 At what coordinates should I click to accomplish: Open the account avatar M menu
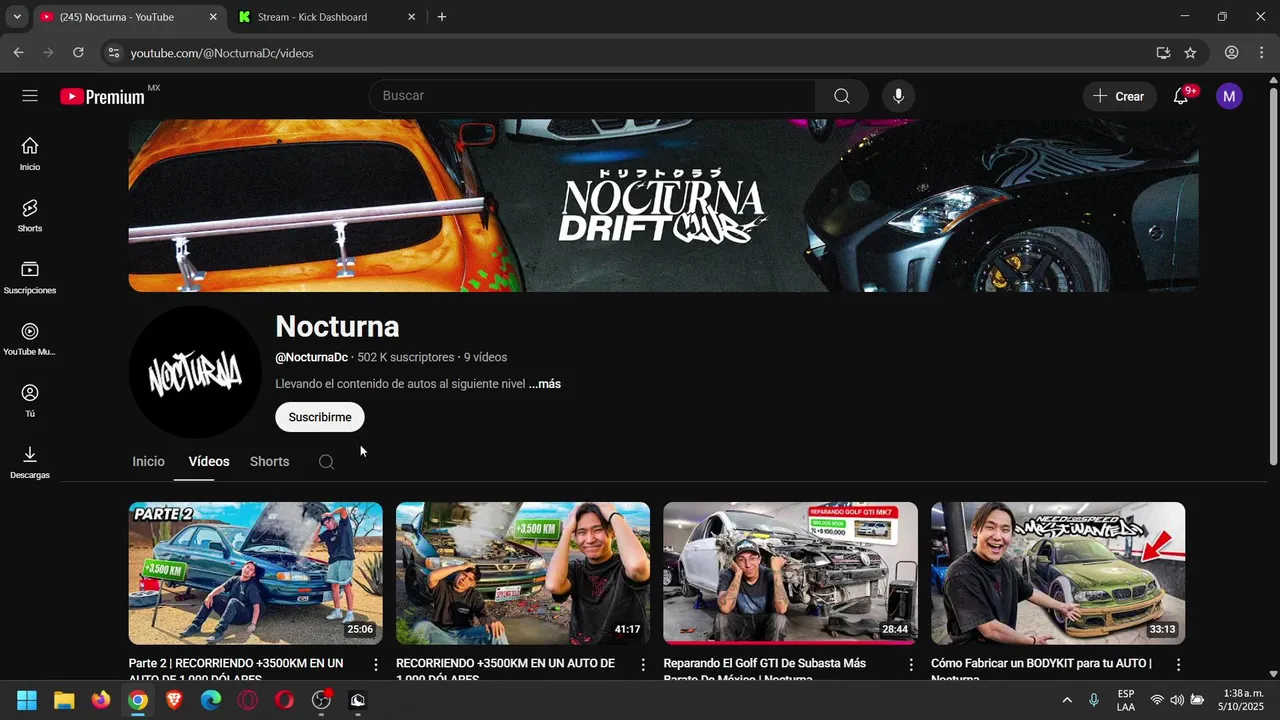click(1229, 96)
